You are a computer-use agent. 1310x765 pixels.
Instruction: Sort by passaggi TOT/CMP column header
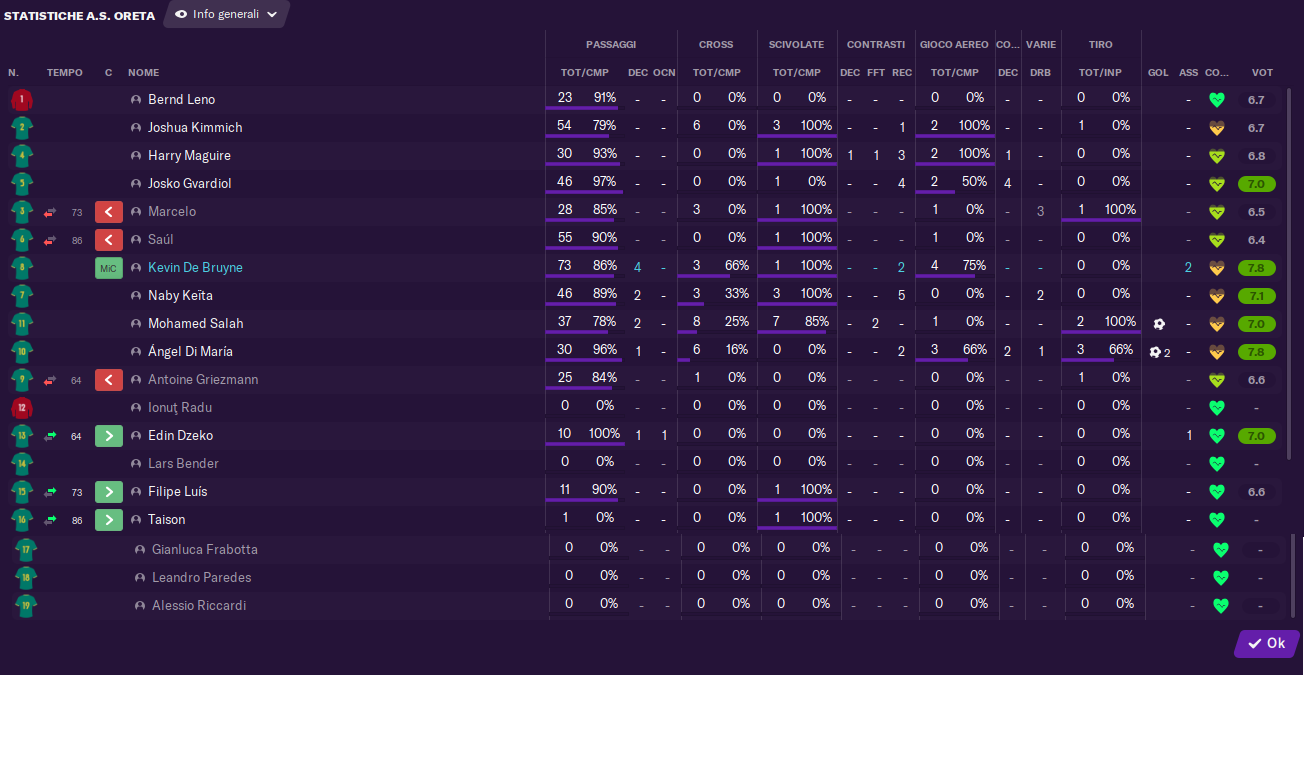(x=585, y=73)
